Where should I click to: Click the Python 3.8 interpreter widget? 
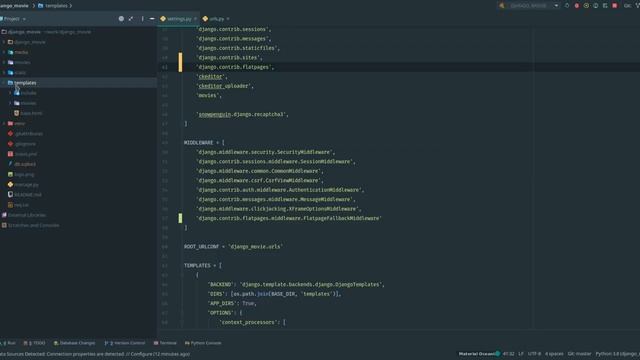point(617,354)
